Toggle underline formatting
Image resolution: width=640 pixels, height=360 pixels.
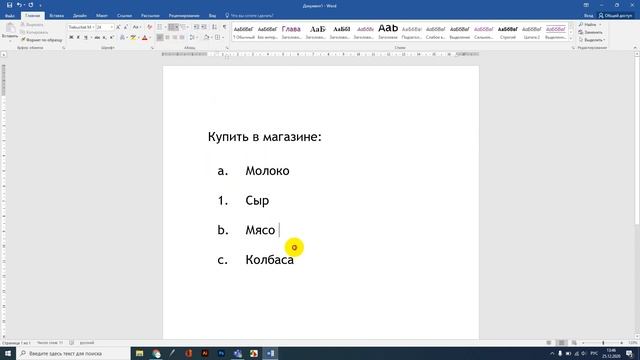[x=86, y=38]
